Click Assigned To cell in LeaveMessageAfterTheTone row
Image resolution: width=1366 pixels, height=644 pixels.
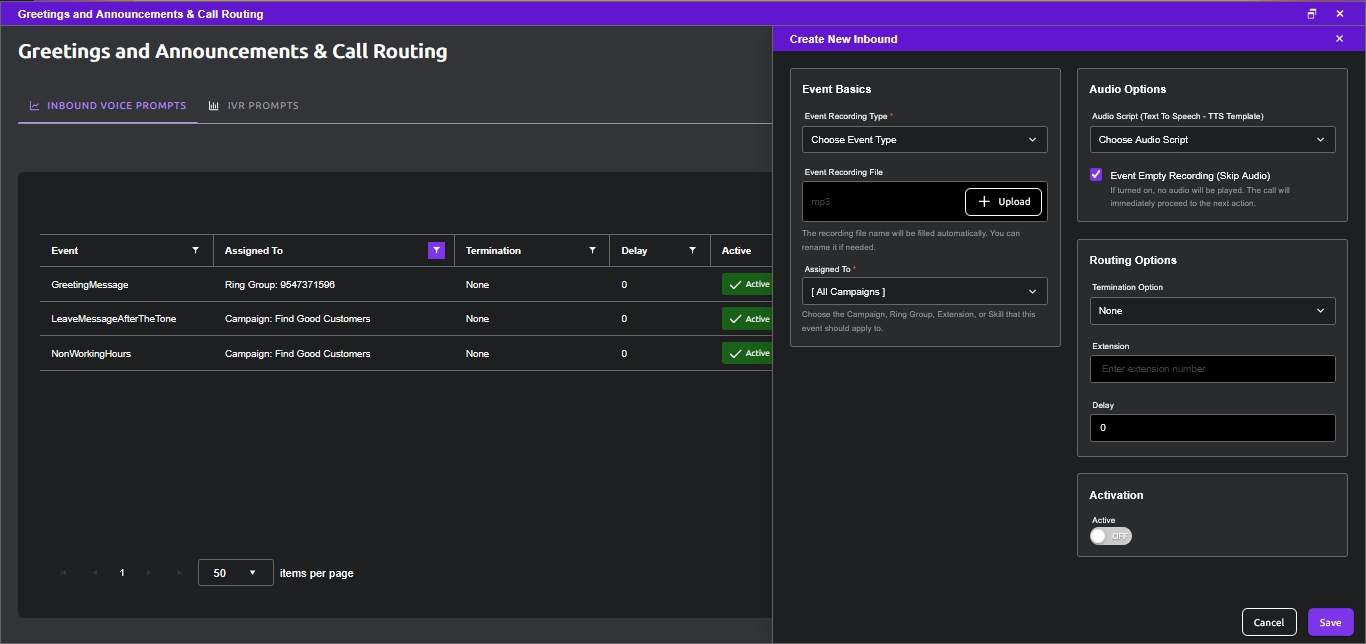(x=333, y=319)
